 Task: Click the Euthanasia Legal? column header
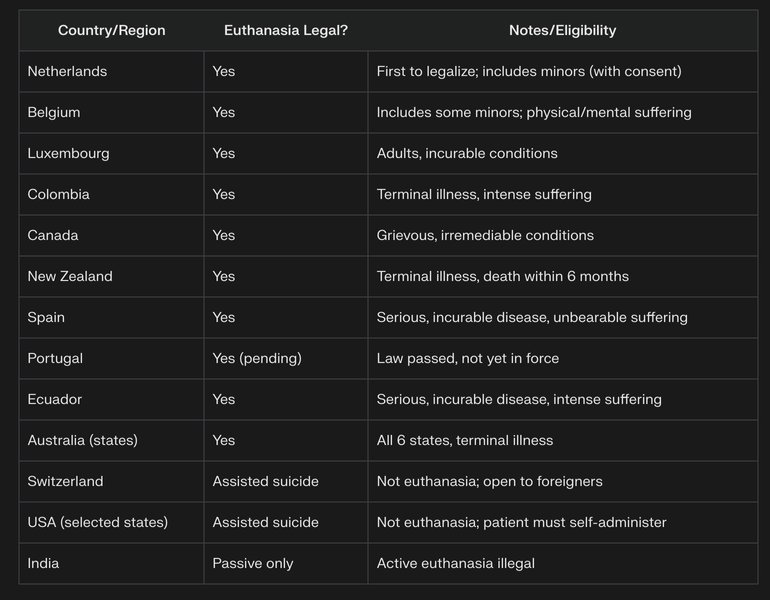coord(285,30)
